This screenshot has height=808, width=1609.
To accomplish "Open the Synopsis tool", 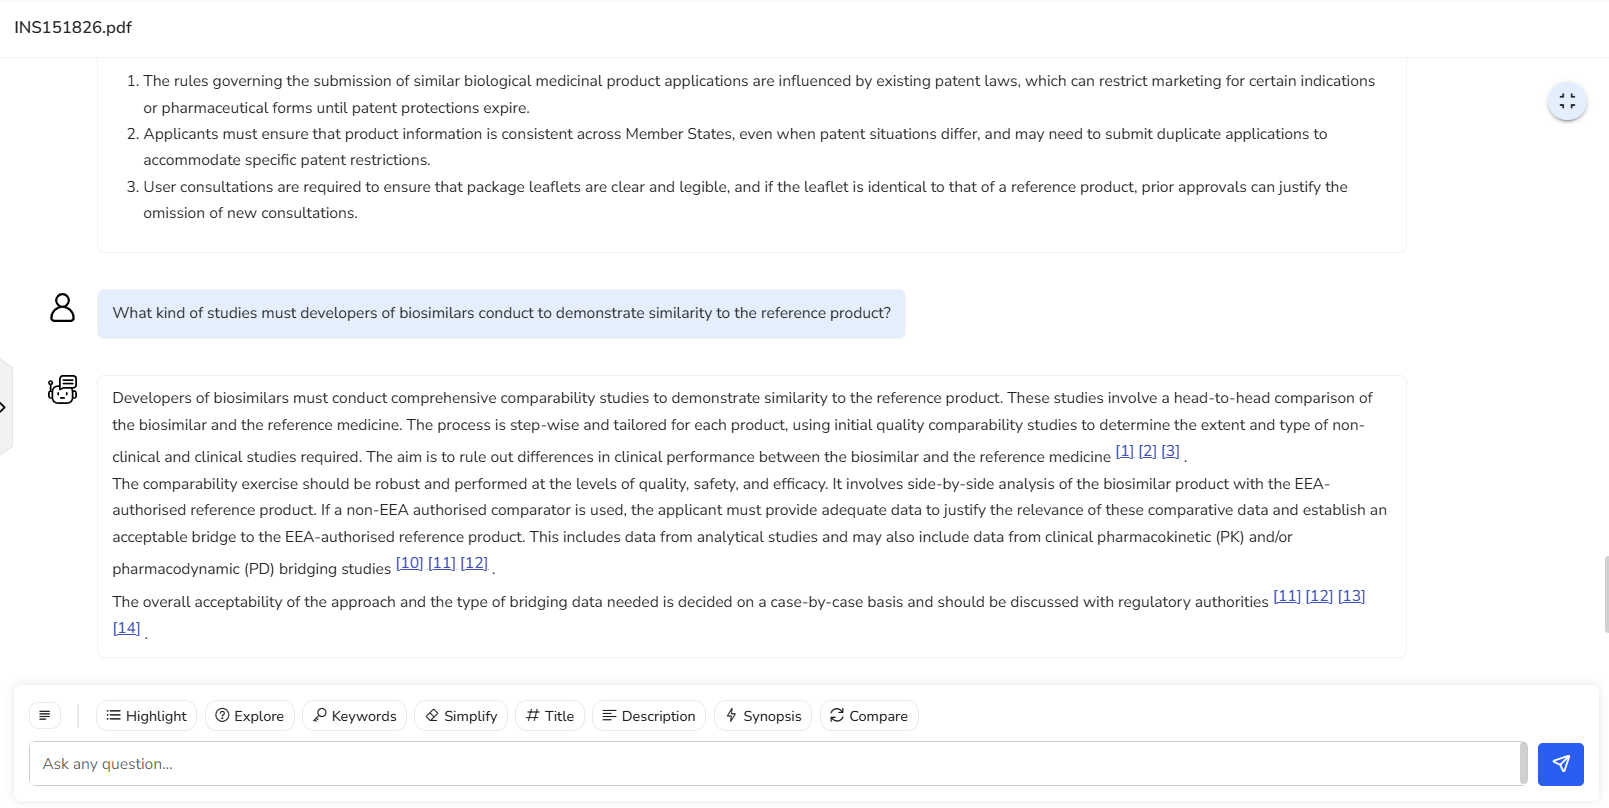I will click(x=763, y=716).
